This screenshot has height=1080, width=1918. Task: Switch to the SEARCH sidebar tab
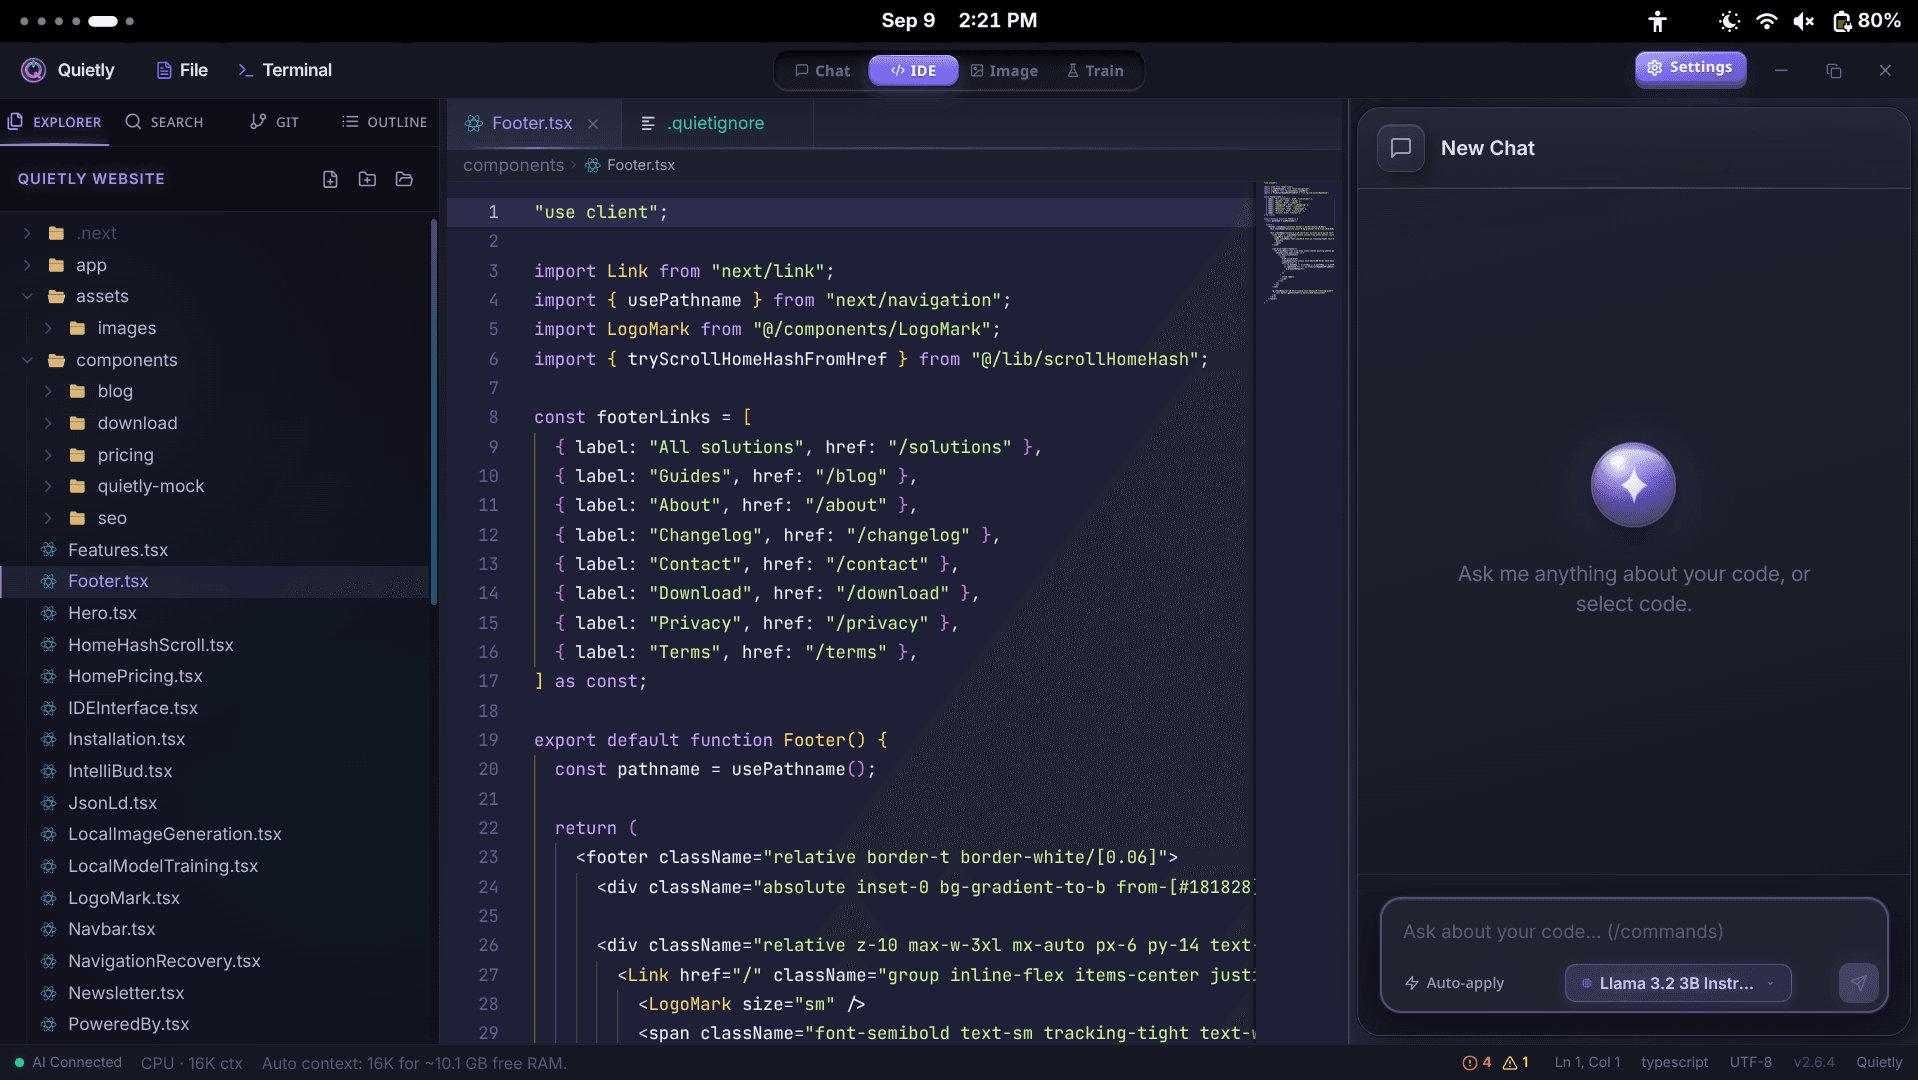pos(164,122)
